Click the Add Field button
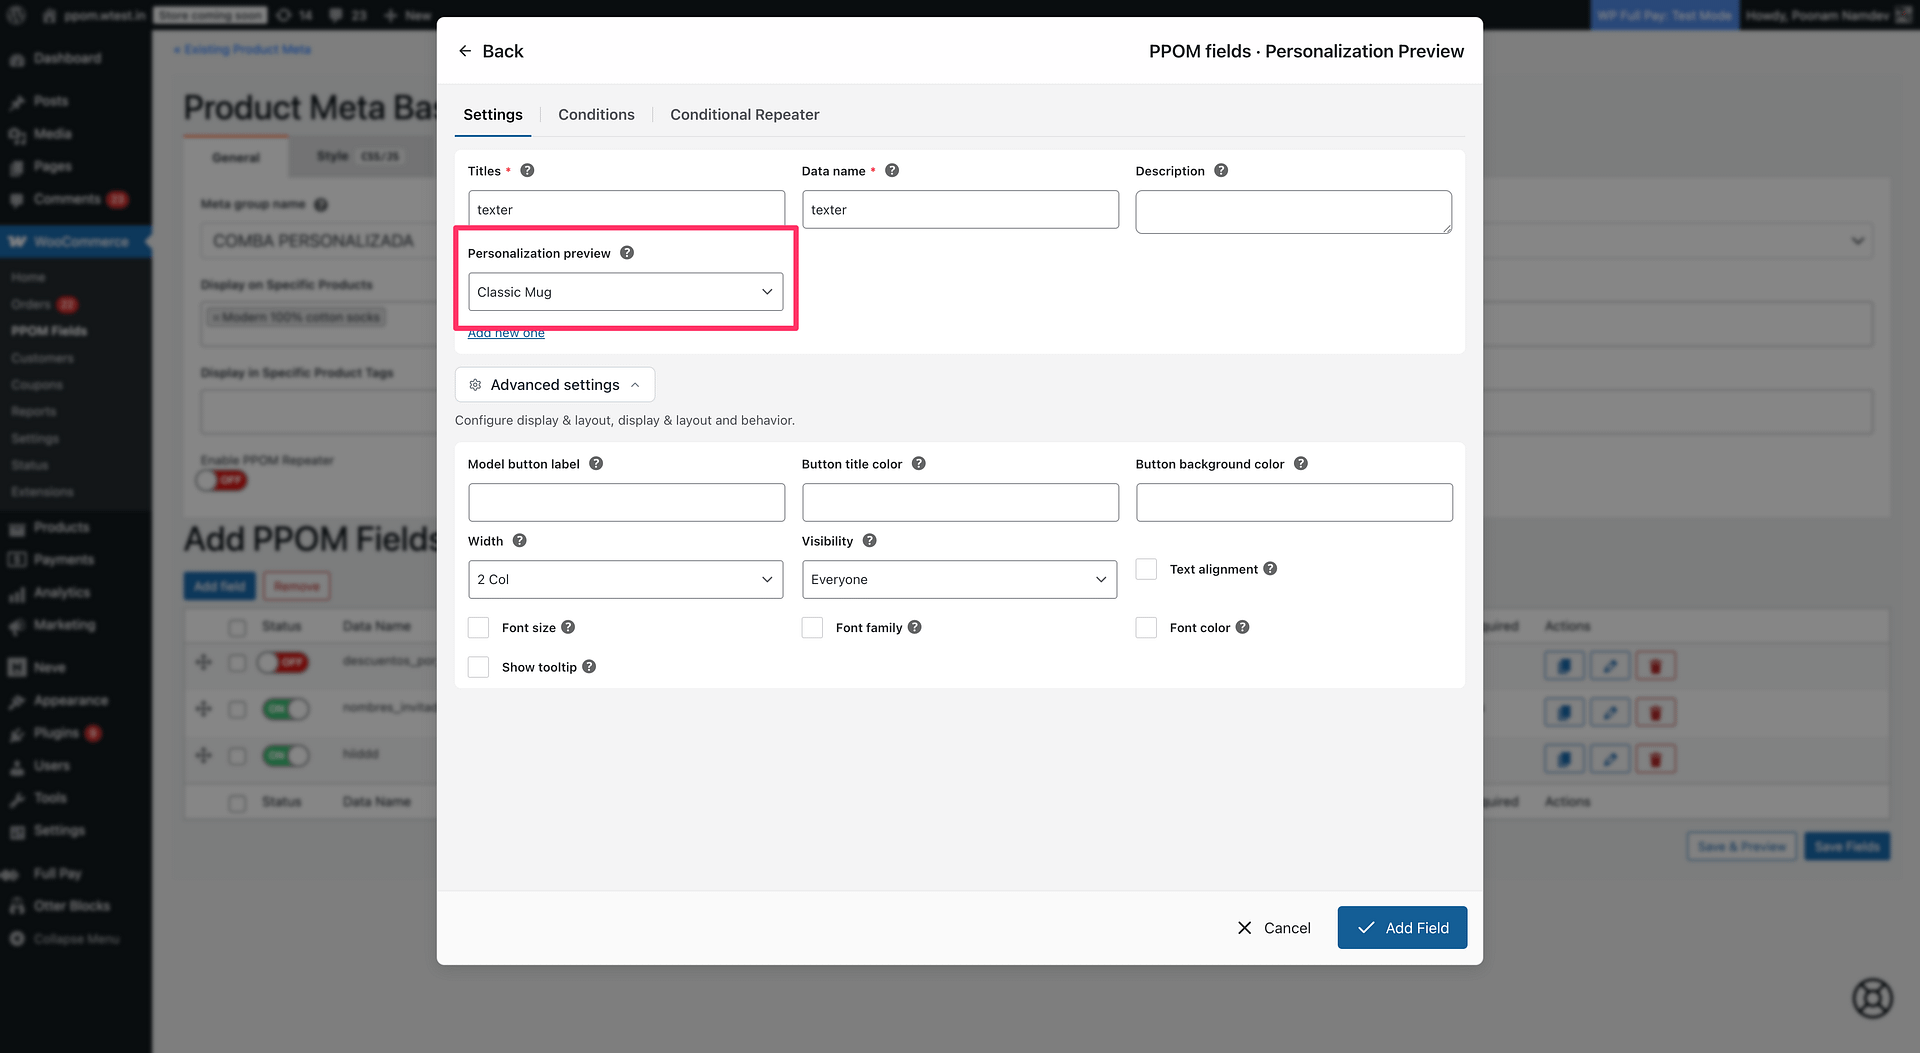The image size is (1920, 1053). pyautogui.click(x=1402, y=928)
